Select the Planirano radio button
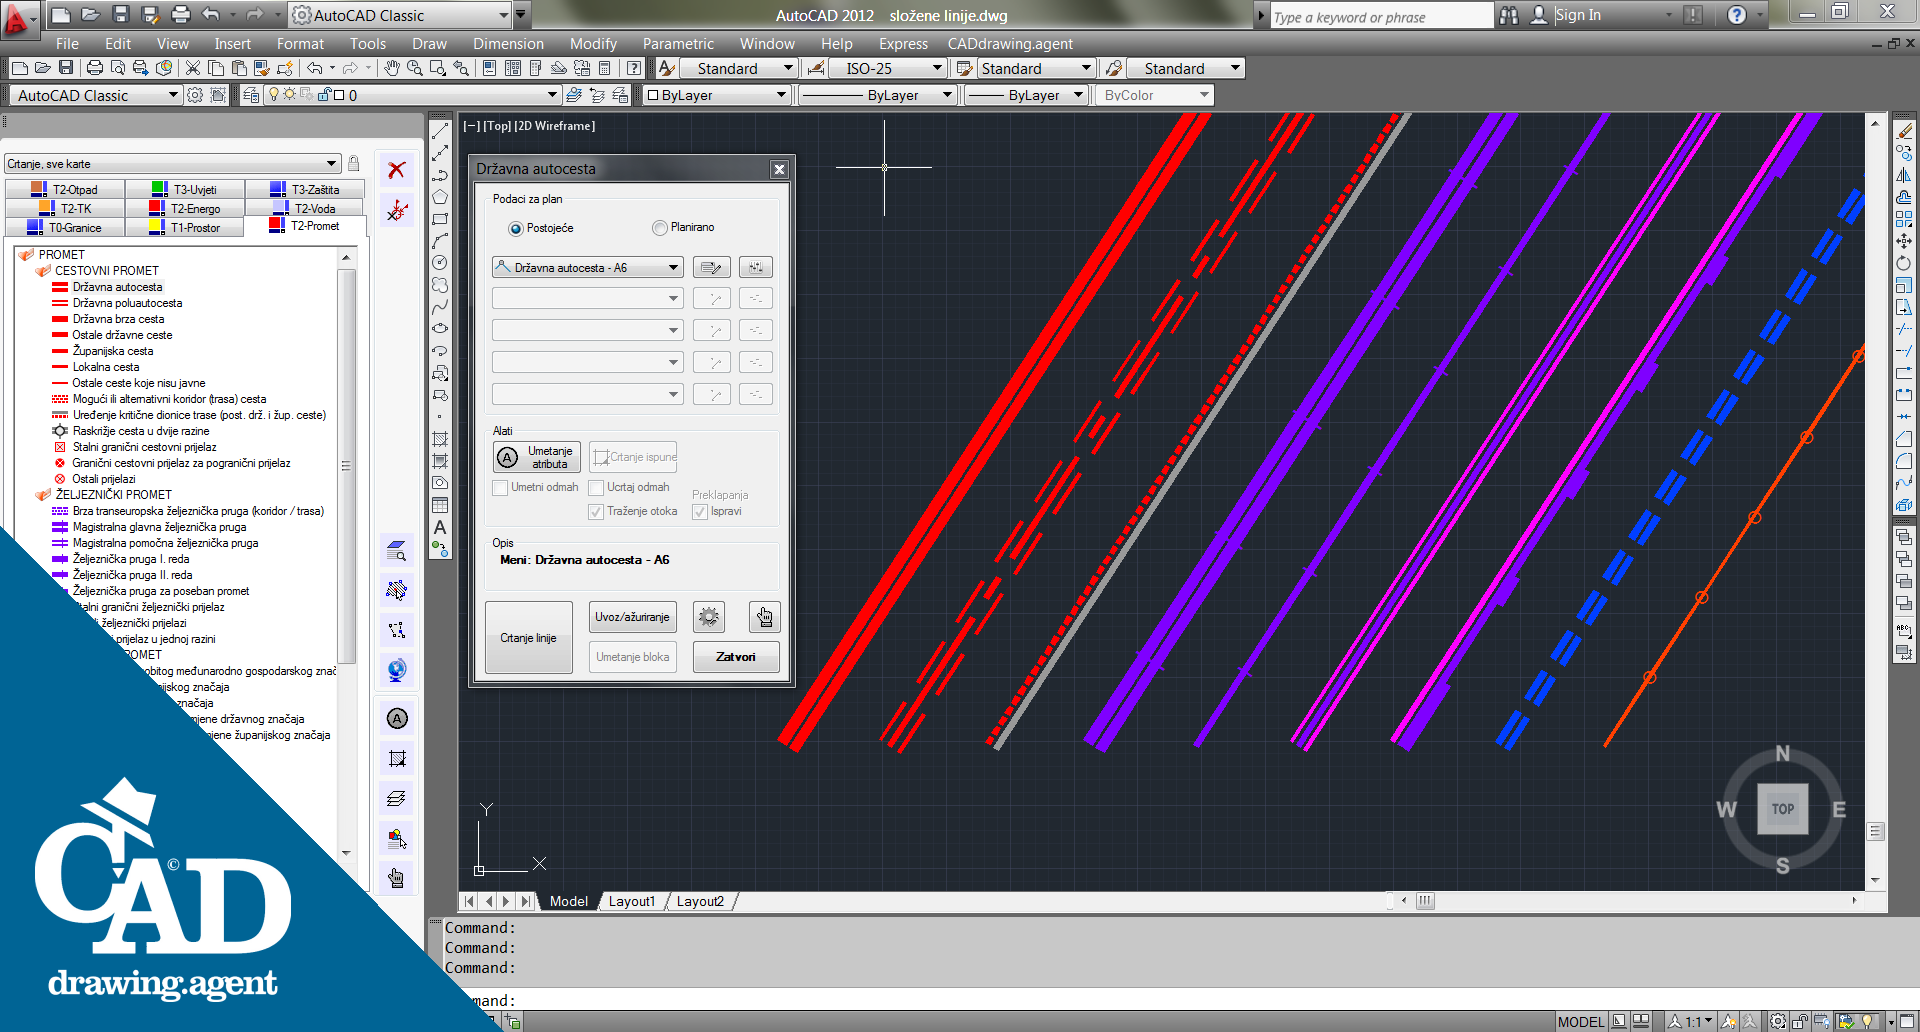This screenshot has height=1032, width=1920. pos(659,228)
